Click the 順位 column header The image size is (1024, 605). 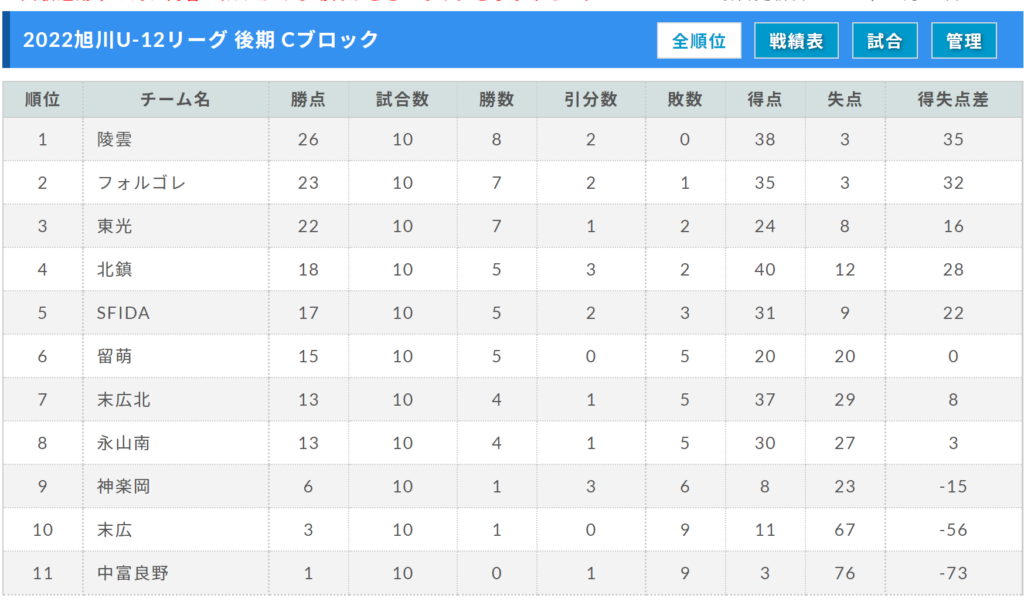tap(42, 99)
